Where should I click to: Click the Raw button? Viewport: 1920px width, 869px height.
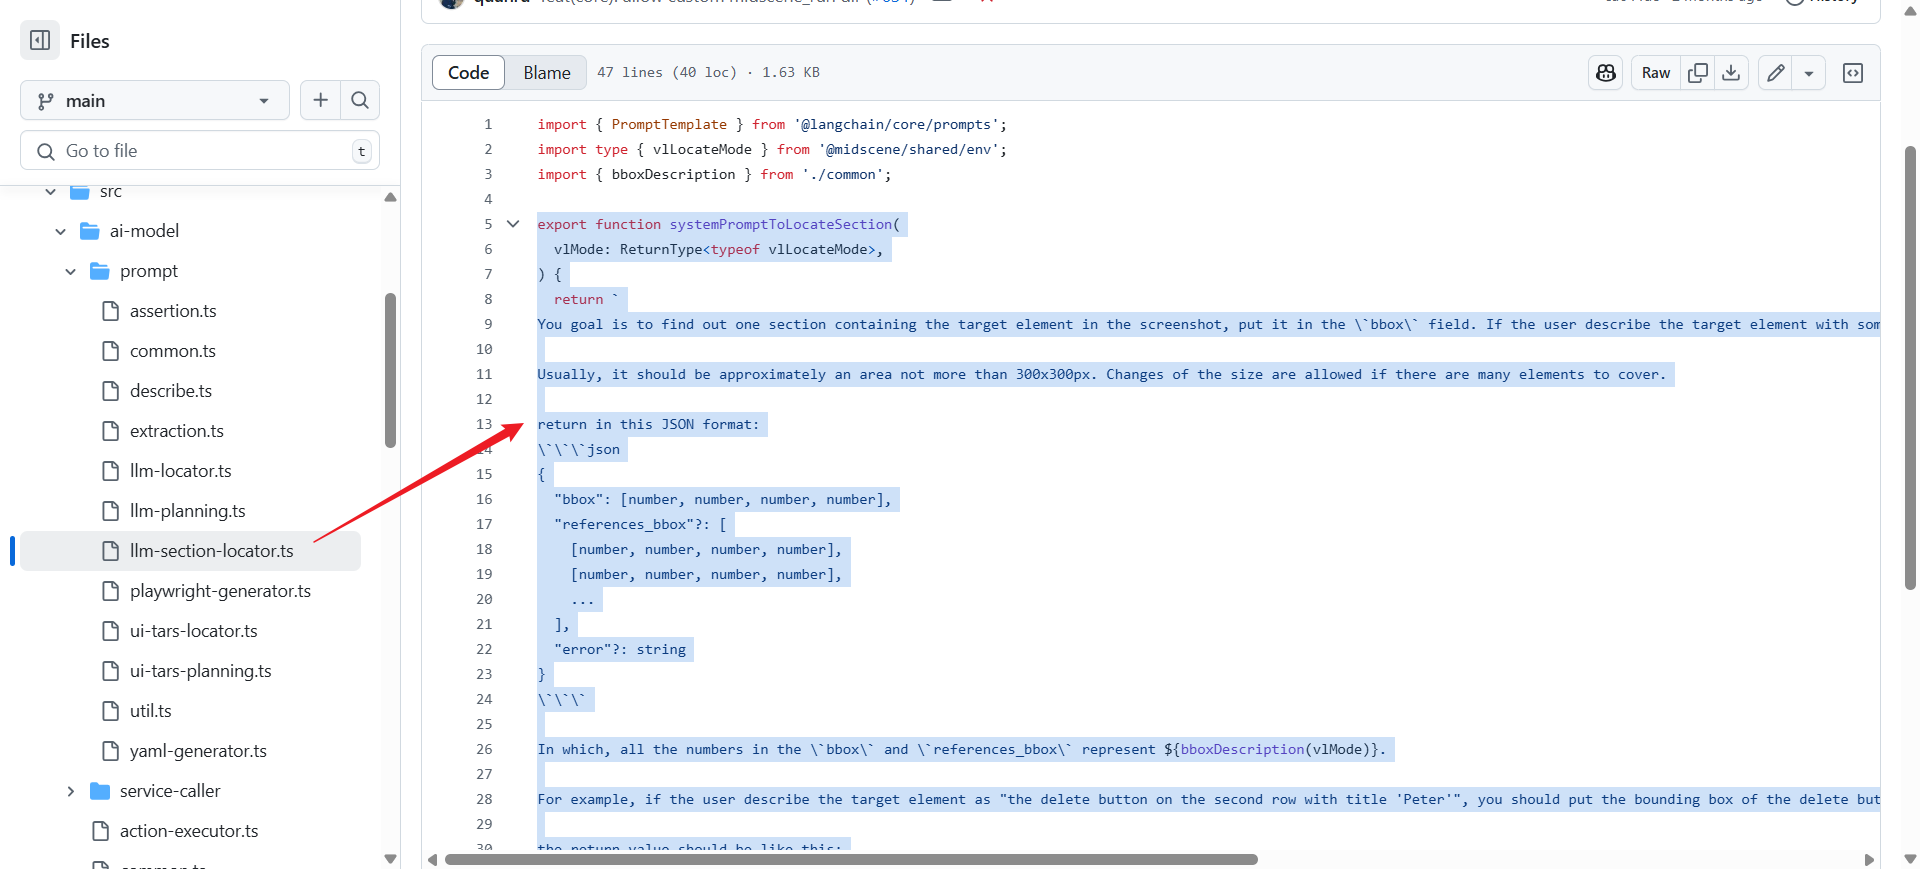click(x=1656, y=73)
